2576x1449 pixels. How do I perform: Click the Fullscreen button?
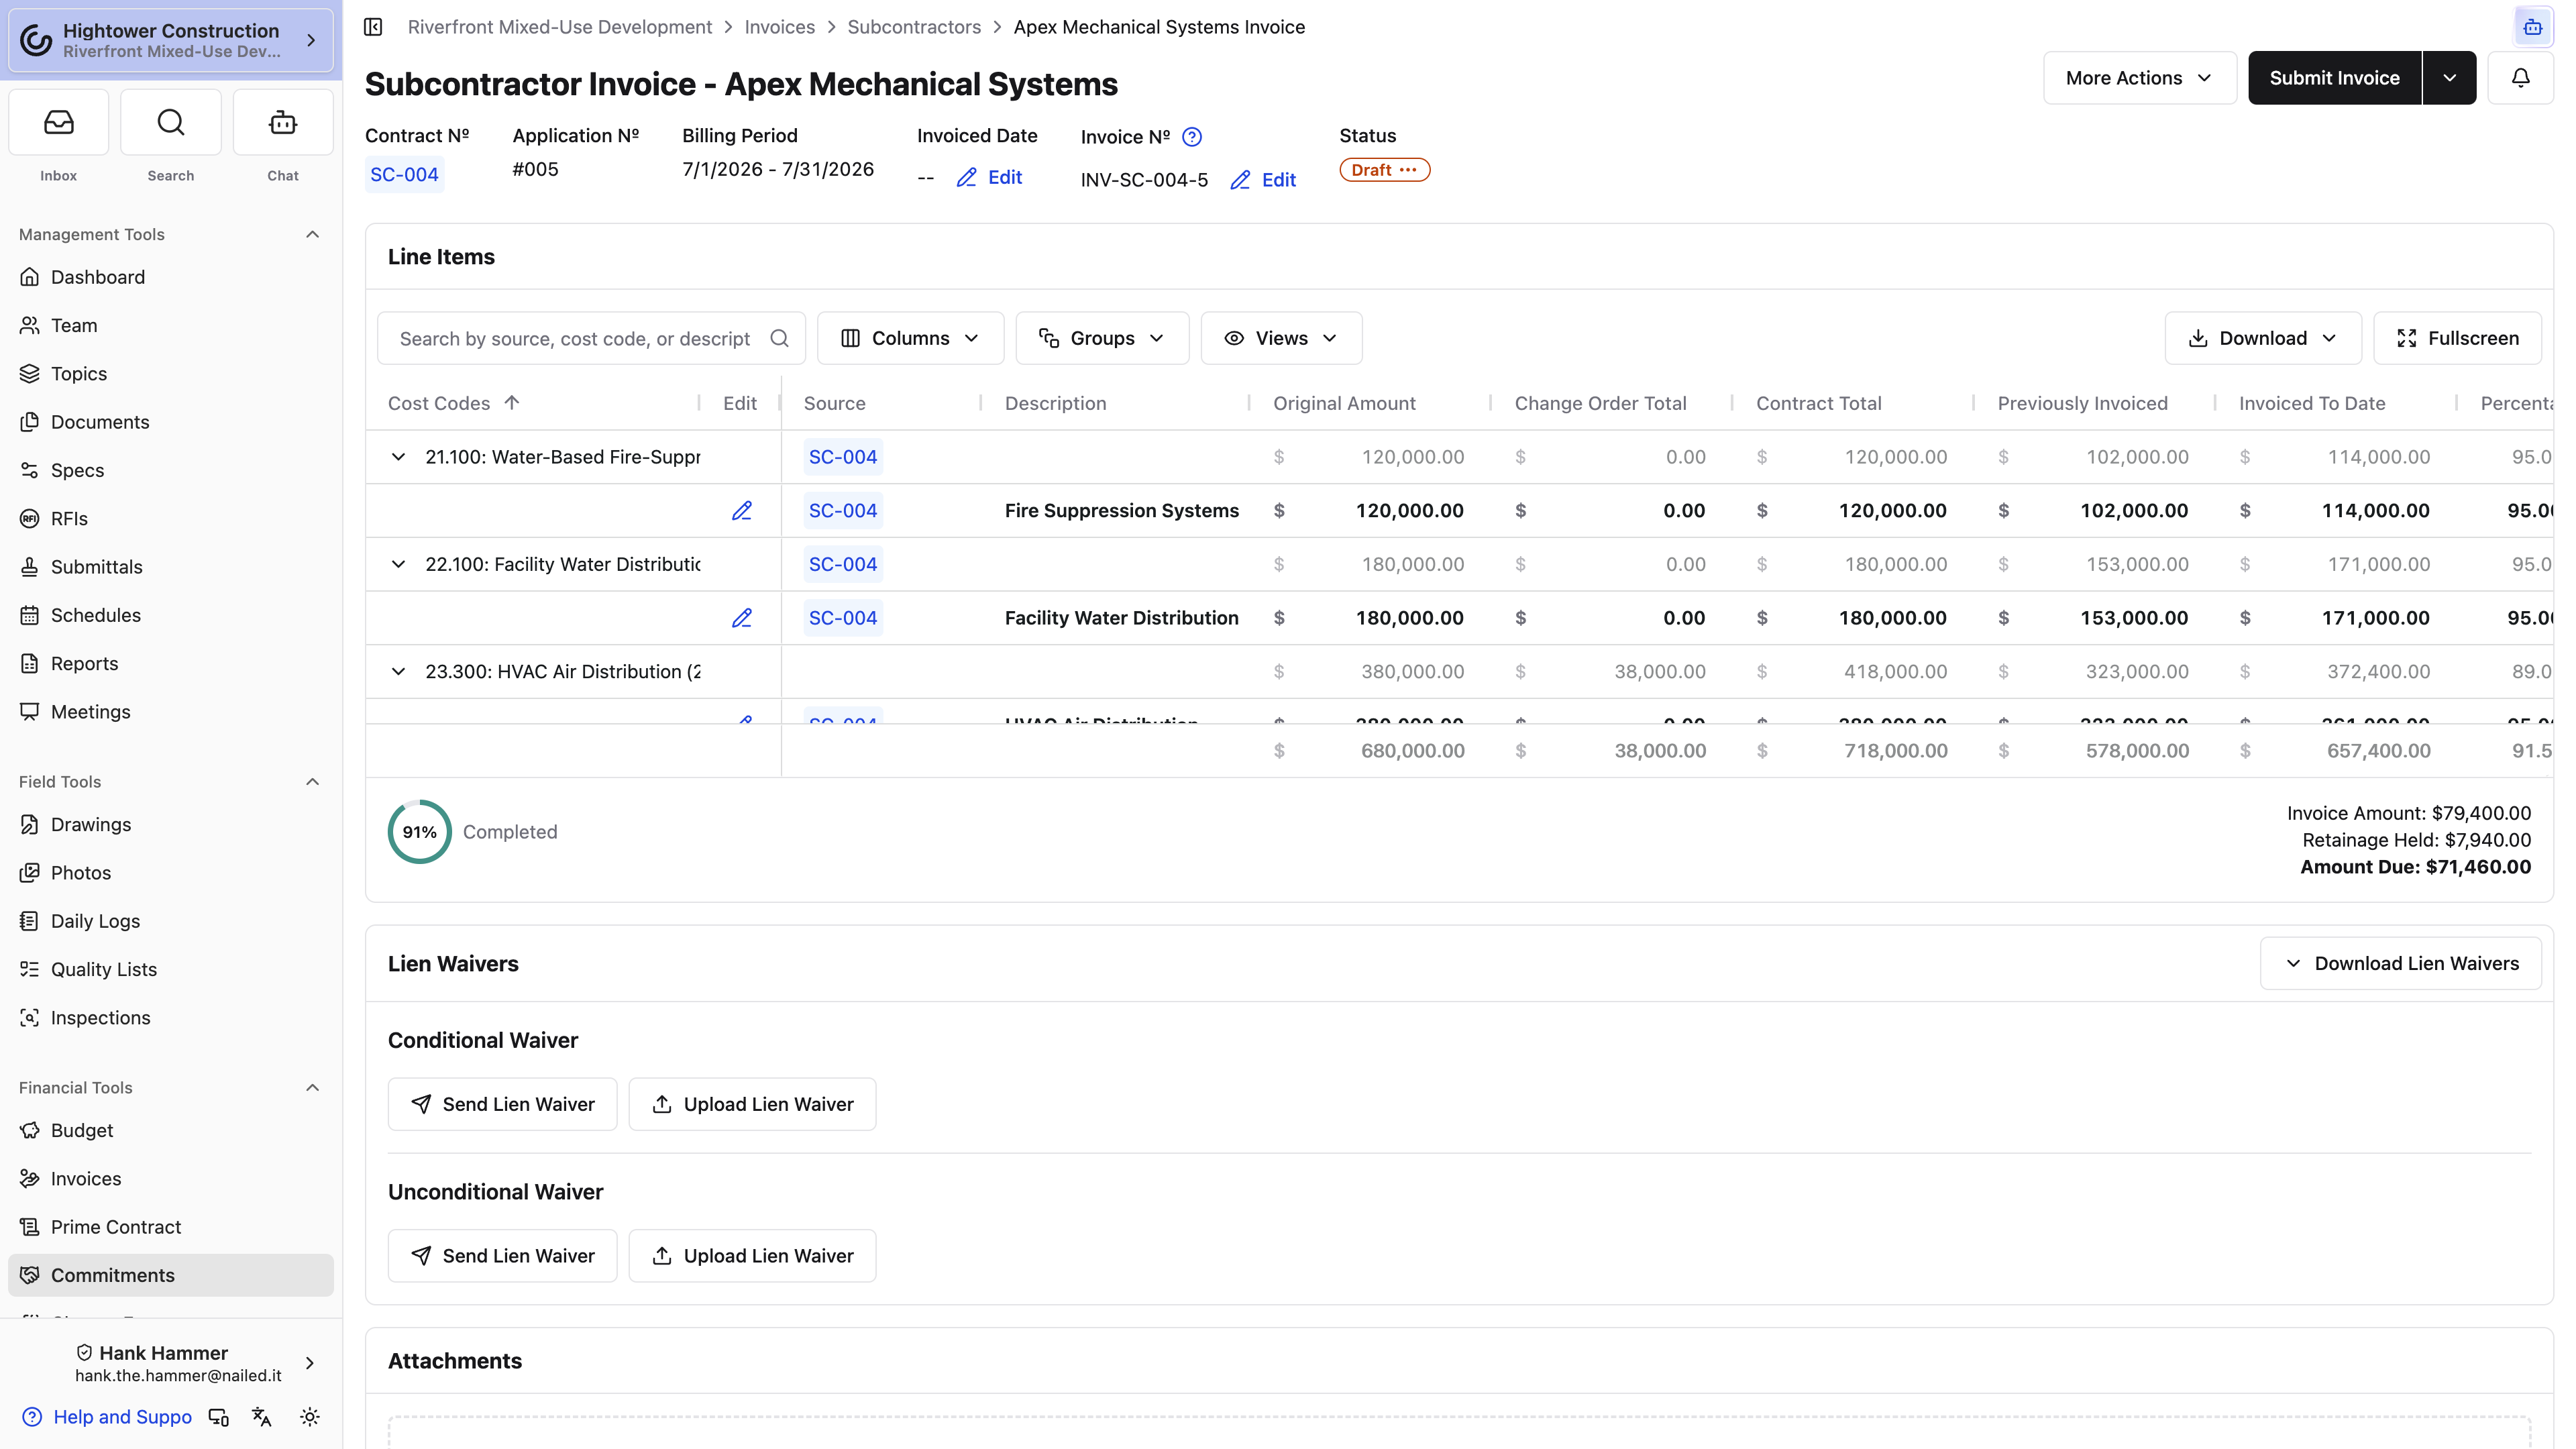[2457, 339]
